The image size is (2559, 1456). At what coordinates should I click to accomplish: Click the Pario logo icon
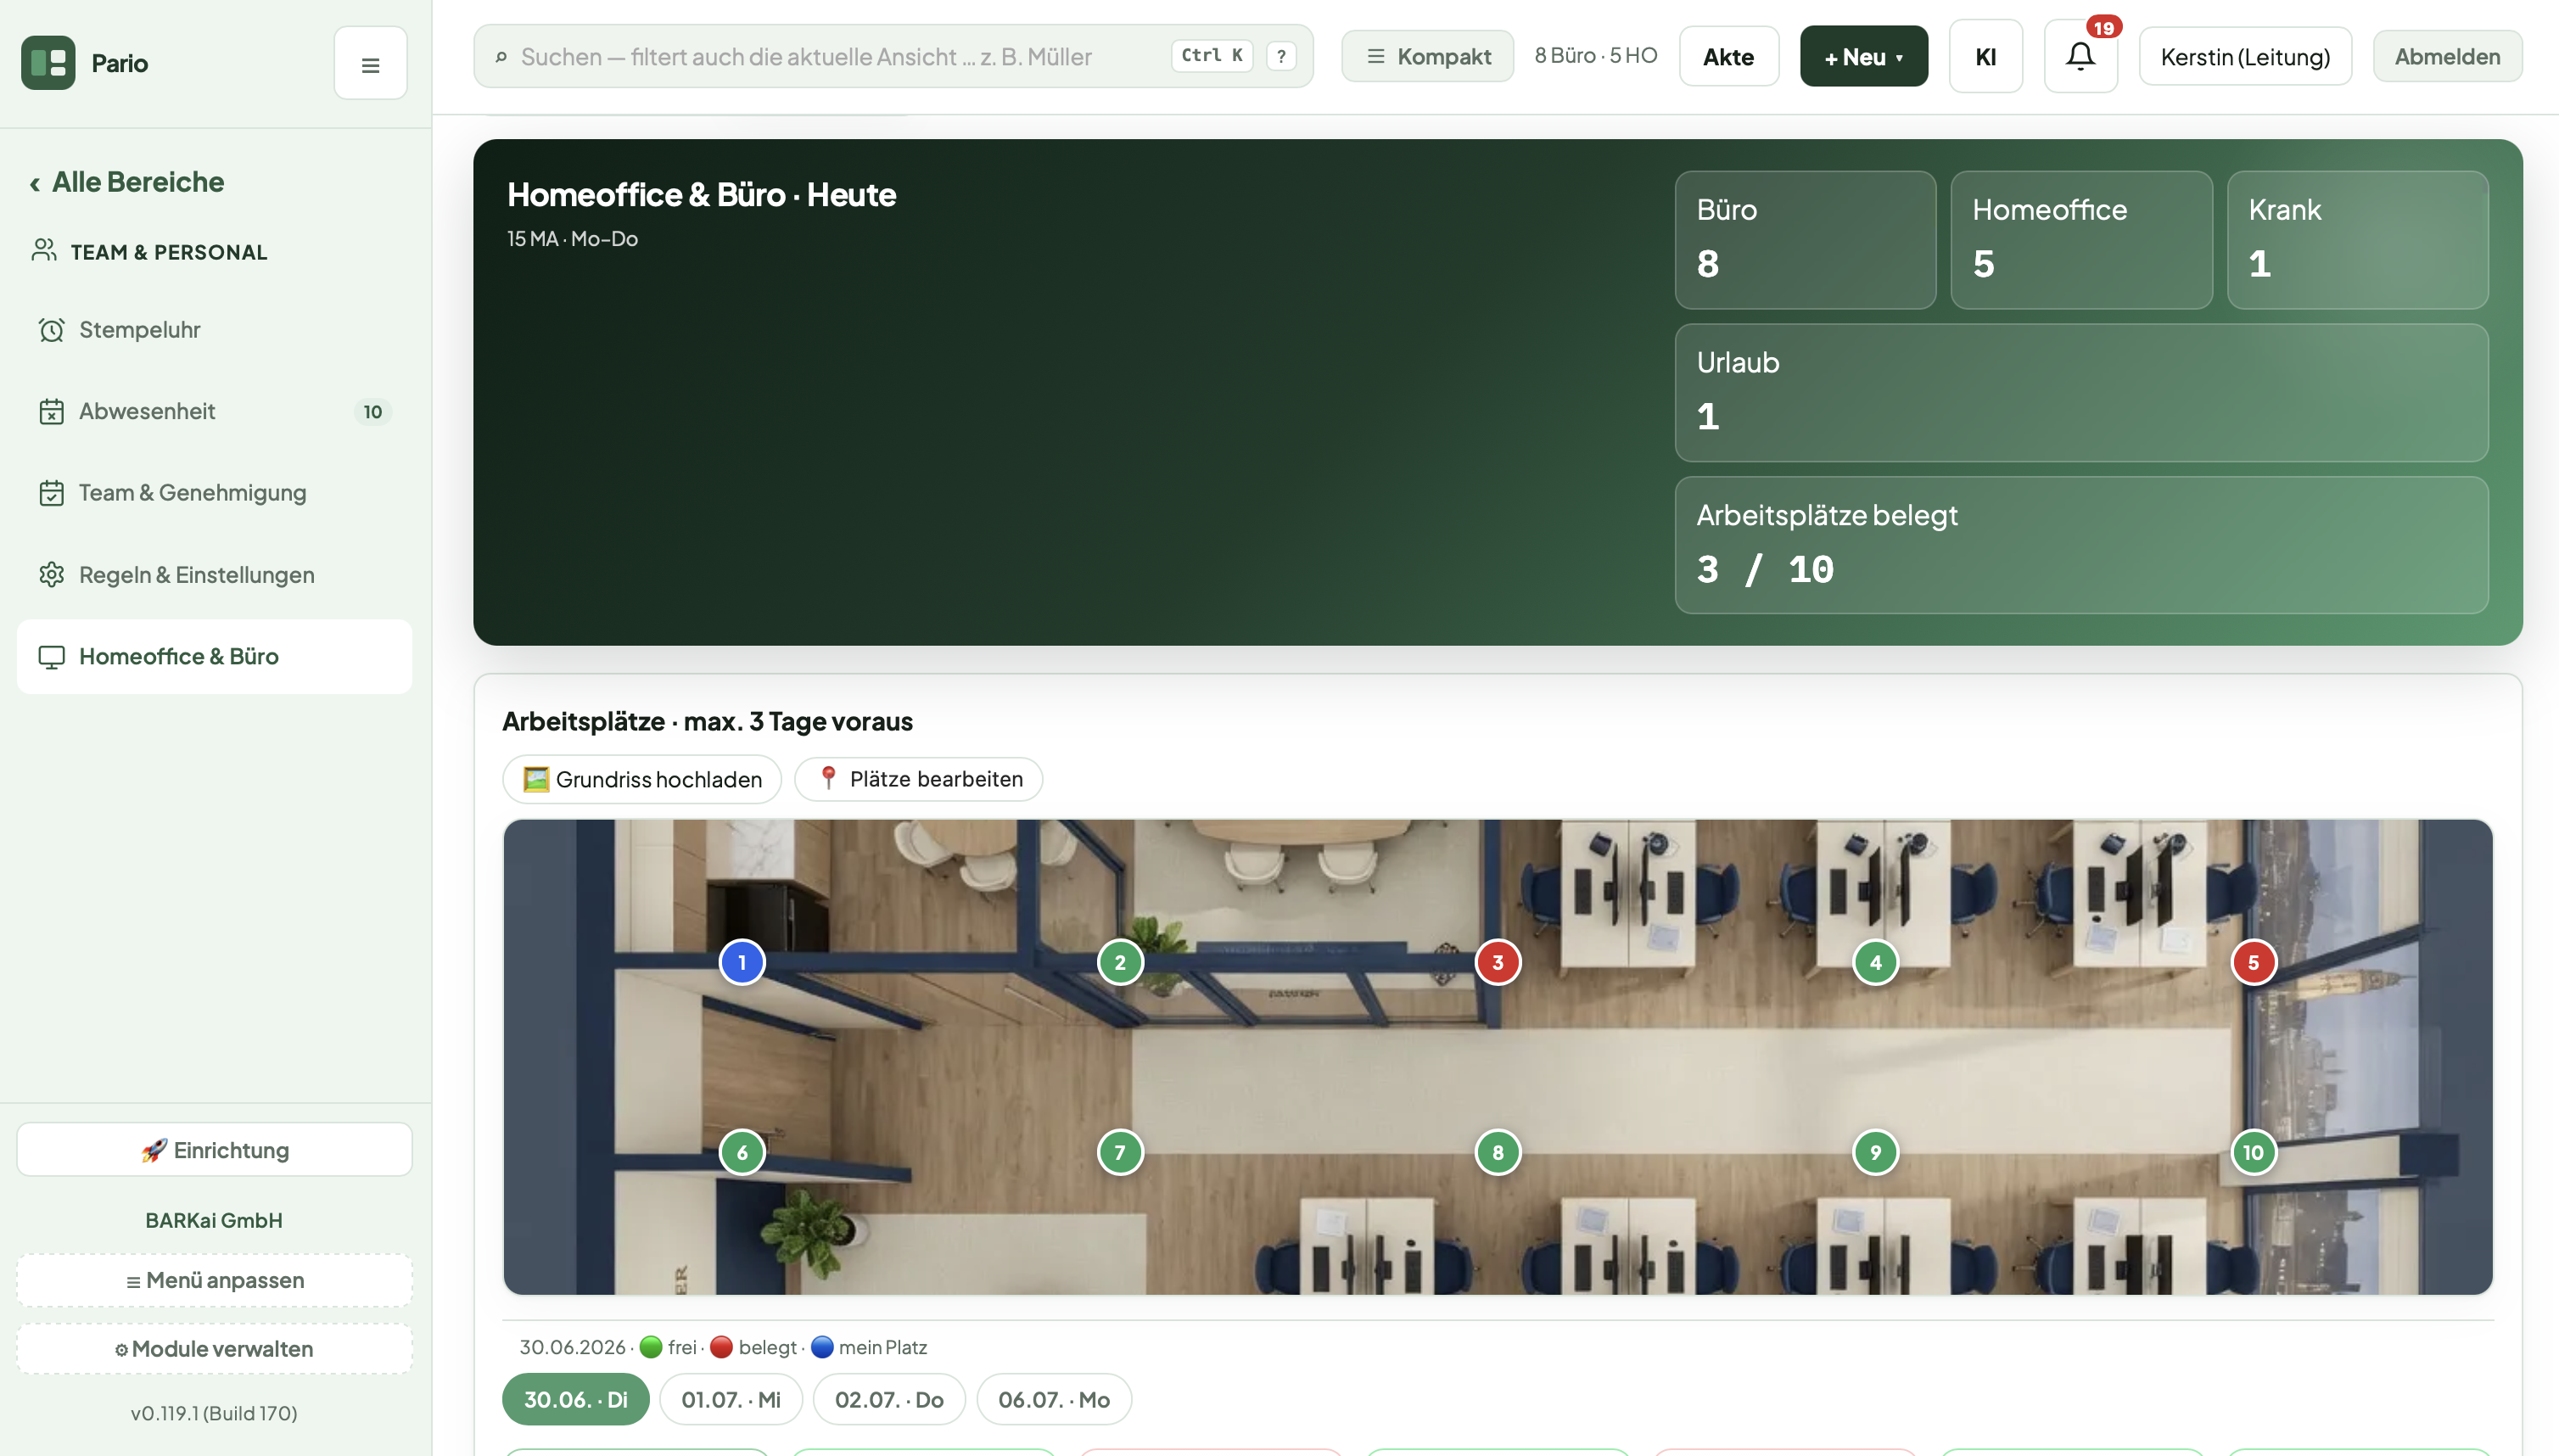[48, 63]
